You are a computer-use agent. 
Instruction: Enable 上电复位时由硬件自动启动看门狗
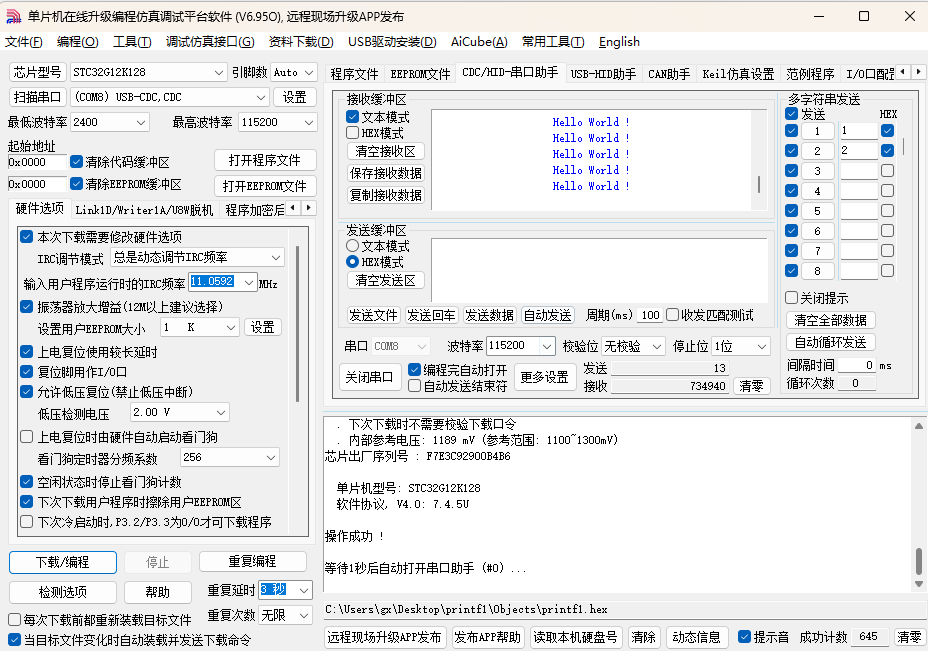coord(27,437)
